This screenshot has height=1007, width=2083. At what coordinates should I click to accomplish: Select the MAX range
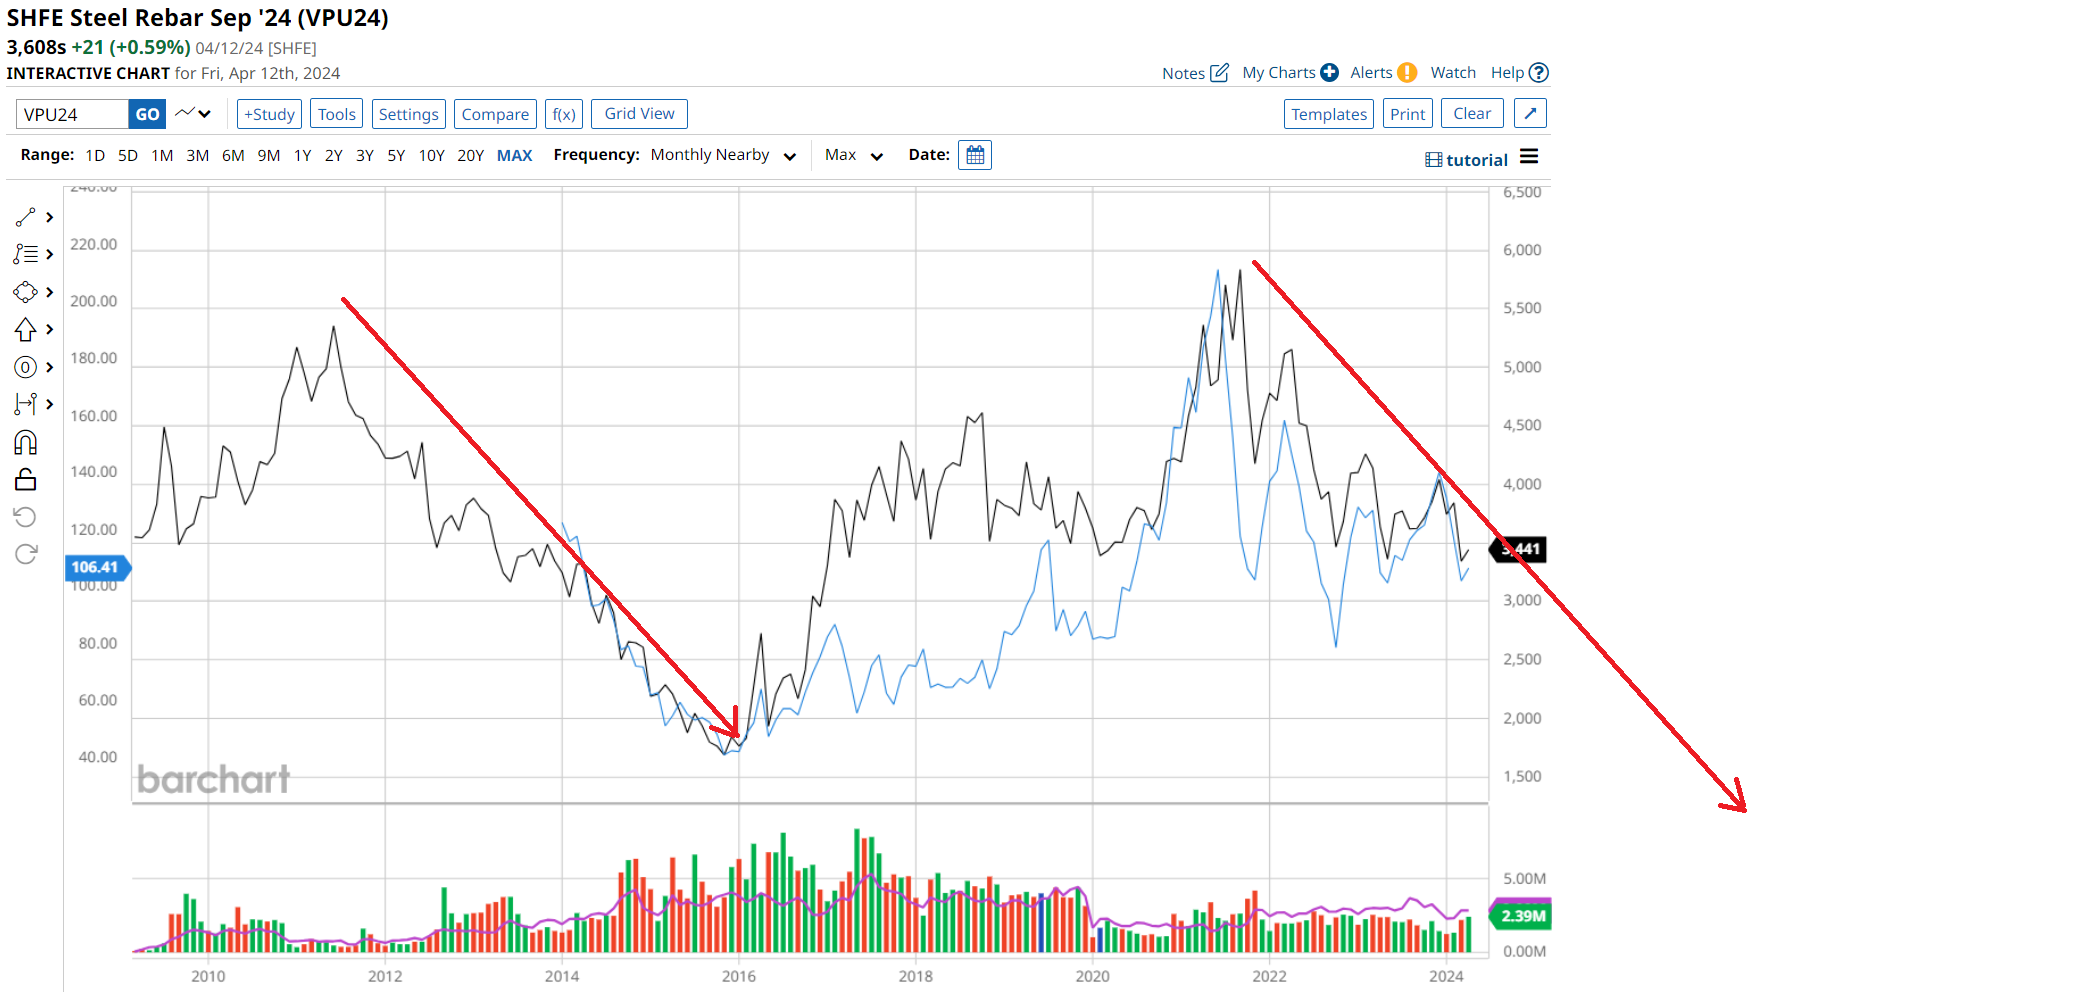(x=515, y=155)
